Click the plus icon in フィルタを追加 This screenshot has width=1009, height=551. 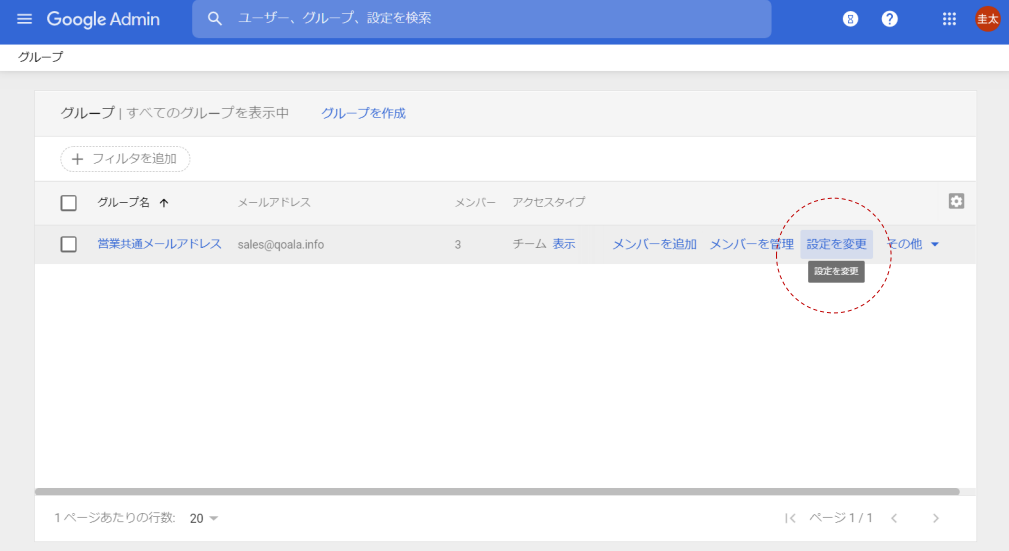[x=77, y=159]
